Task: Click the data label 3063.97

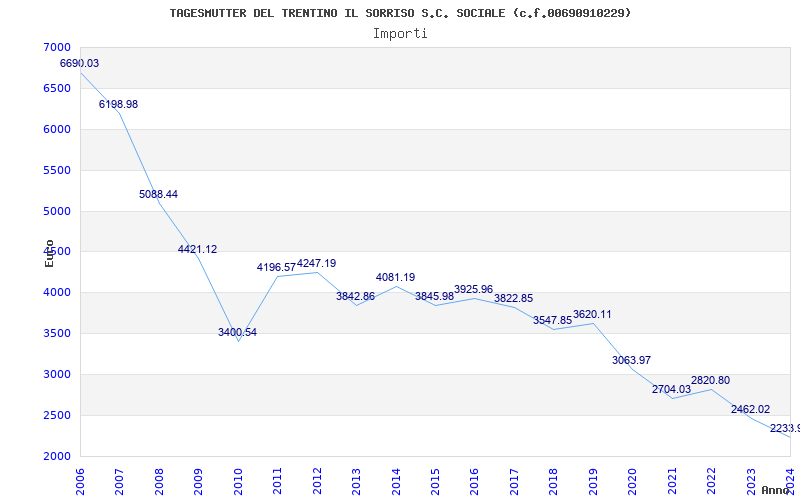Action: click(x=632, y=361)
